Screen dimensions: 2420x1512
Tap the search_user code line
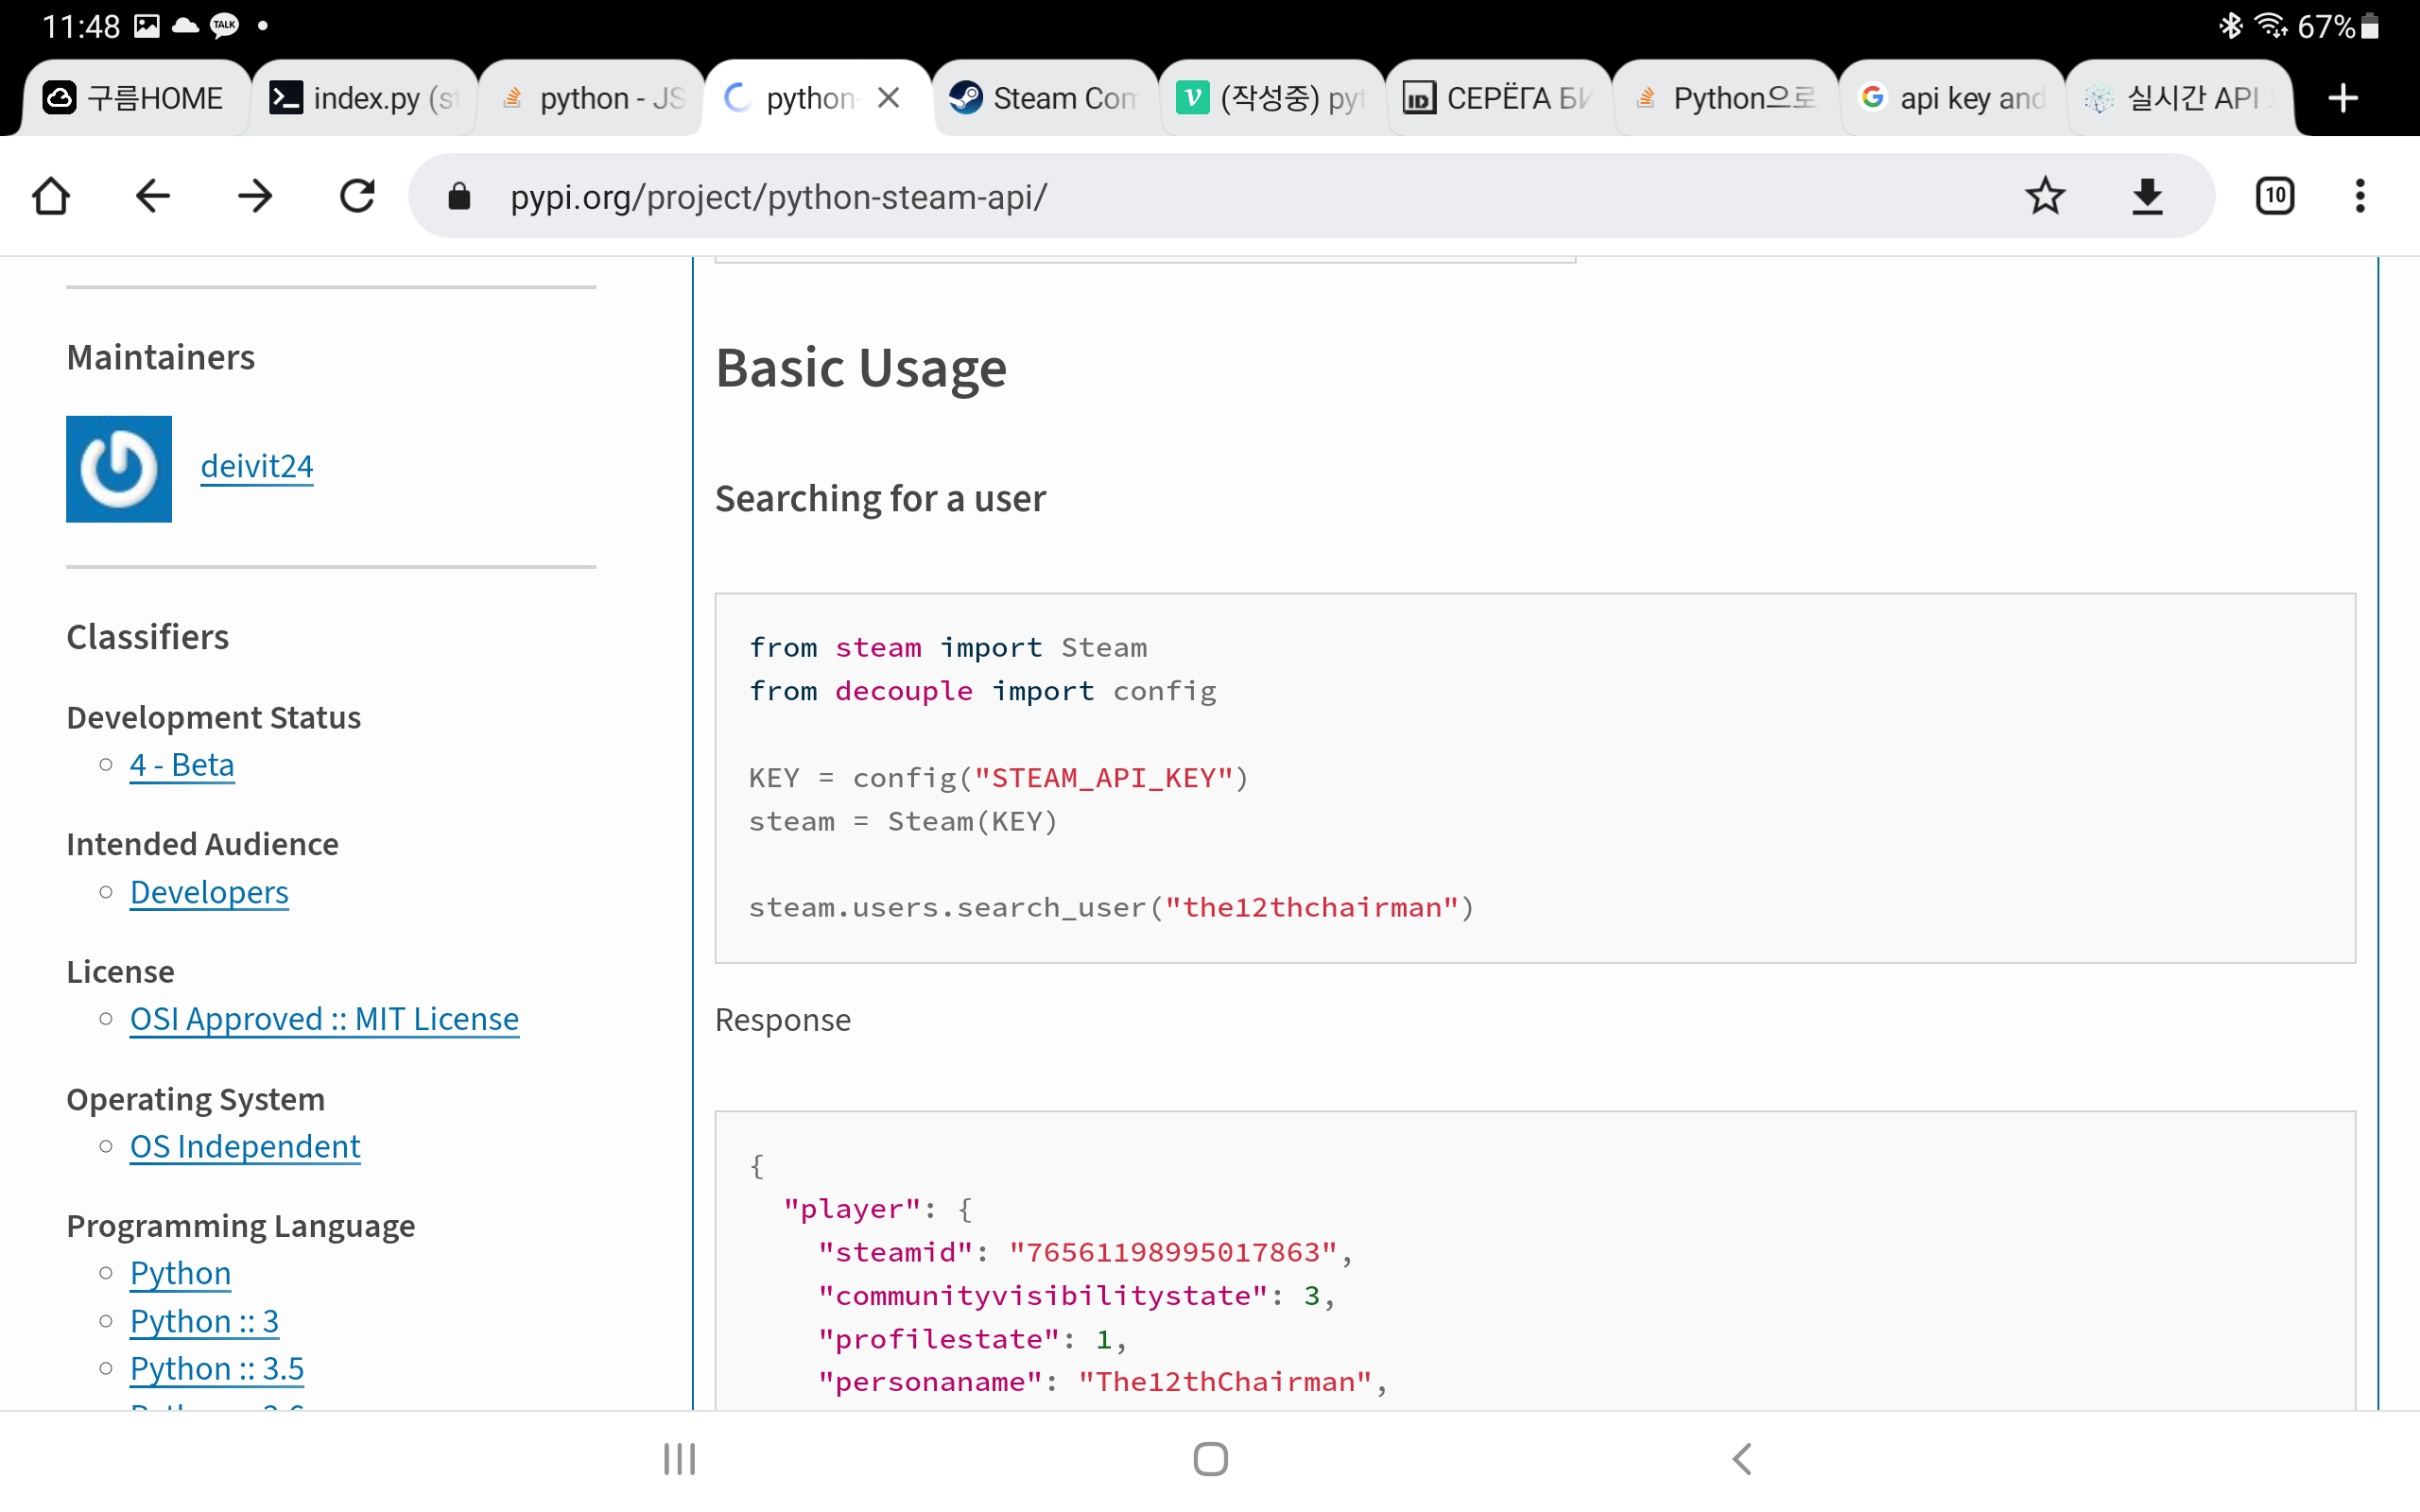click(x=1111, y=907)
